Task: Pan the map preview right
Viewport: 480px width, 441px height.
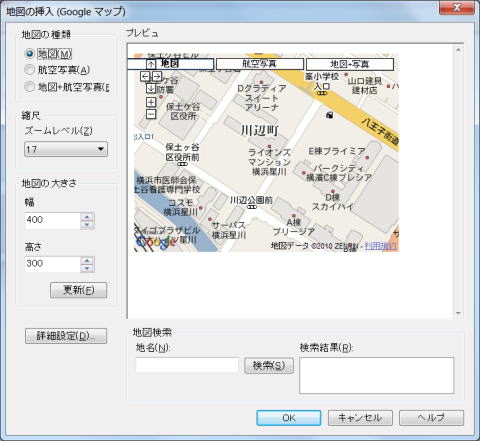Action: pos(157,77)
